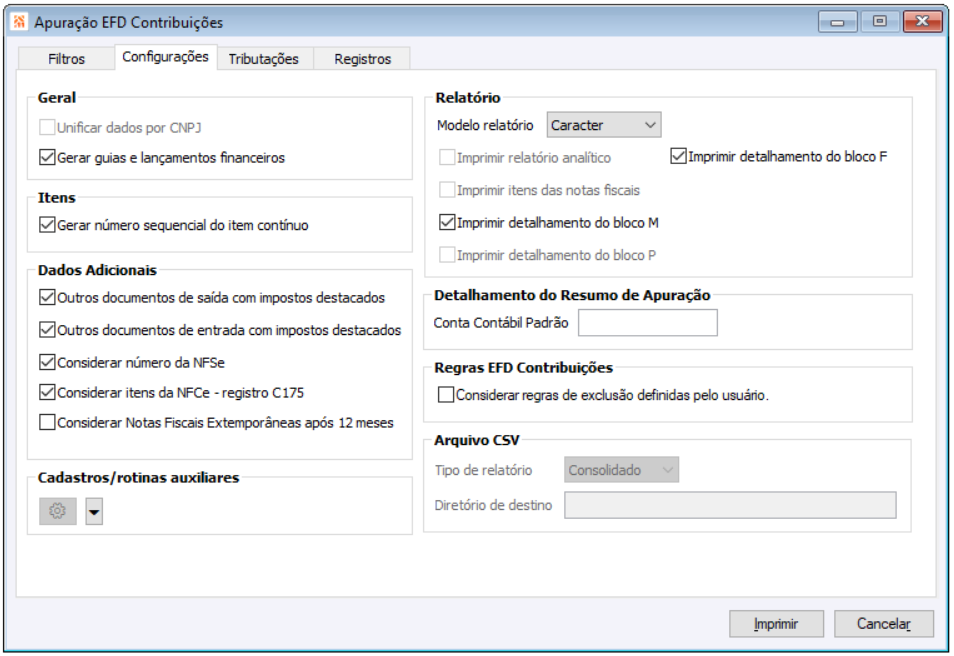Toggle Gerar número sequencial do item contínuo
954x656 pixels.
click(x=47, y=225)
